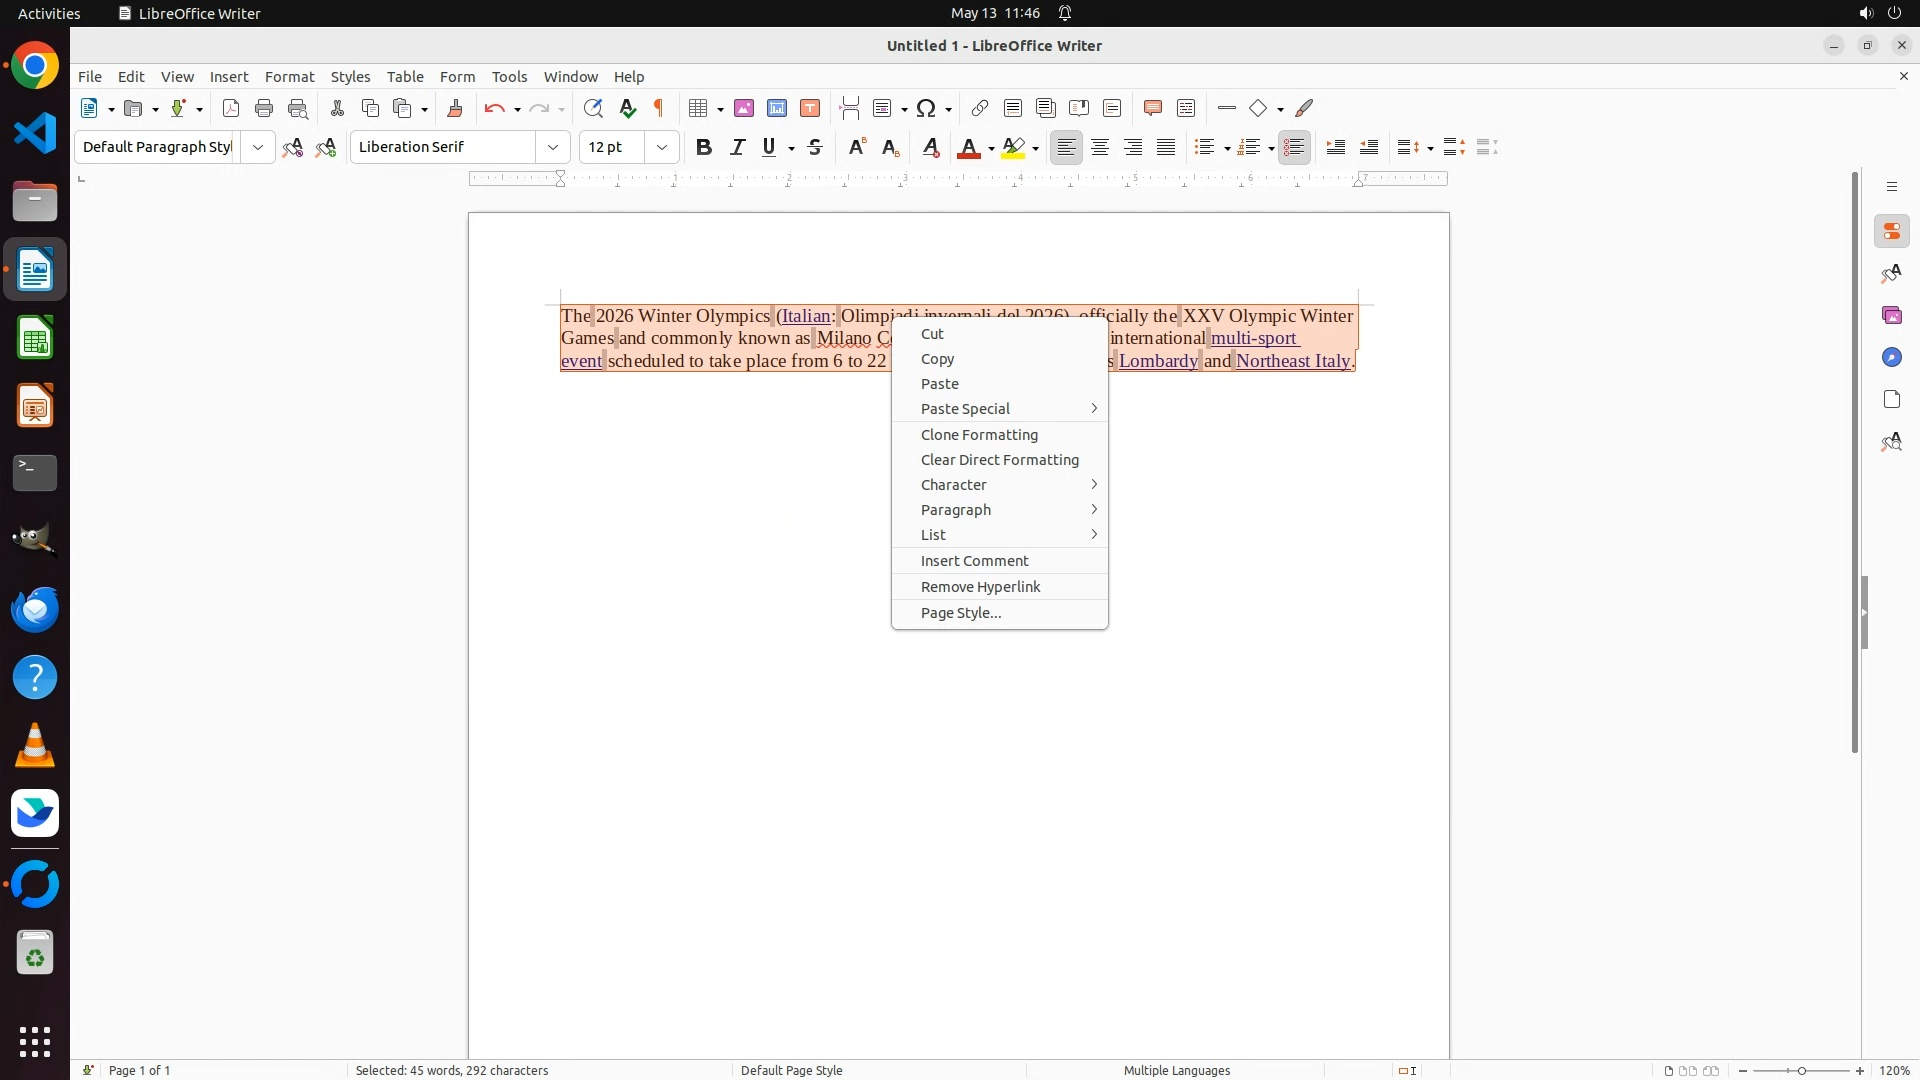Toggle Justified paragraph alignment

1166,147
